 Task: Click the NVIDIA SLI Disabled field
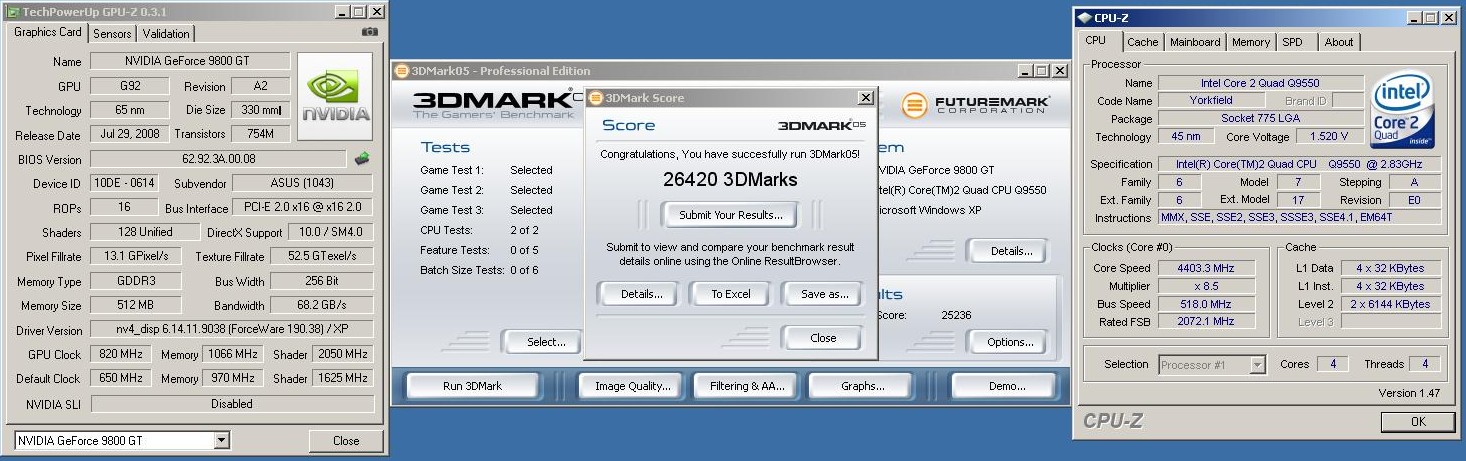click(x=231, y=404)
